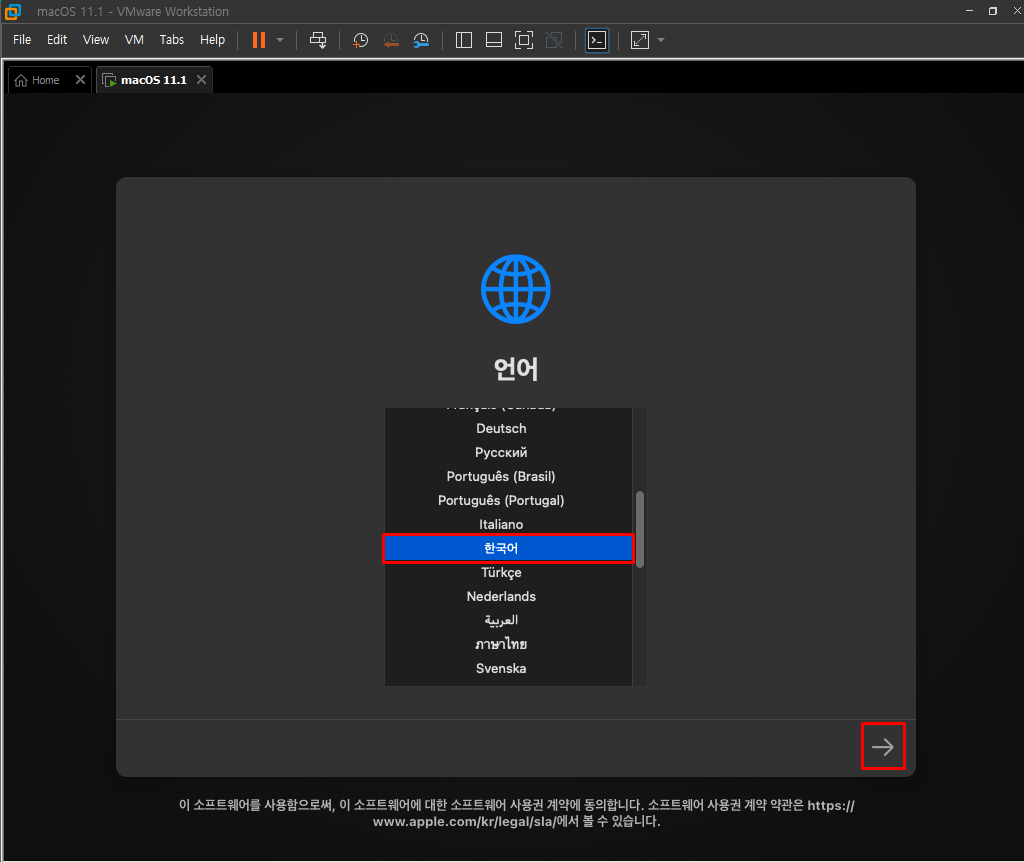This screenshot has height=862, width=1024.
Task: Minimize the VMware Workstation window
Action: (x=969, y=11)
